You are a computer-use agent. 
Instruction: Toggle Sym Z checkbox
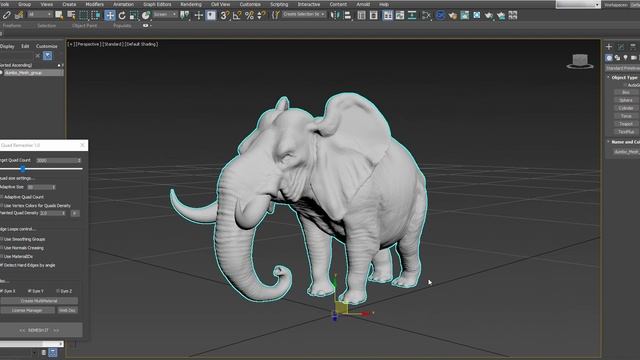[x=58, y=291]
